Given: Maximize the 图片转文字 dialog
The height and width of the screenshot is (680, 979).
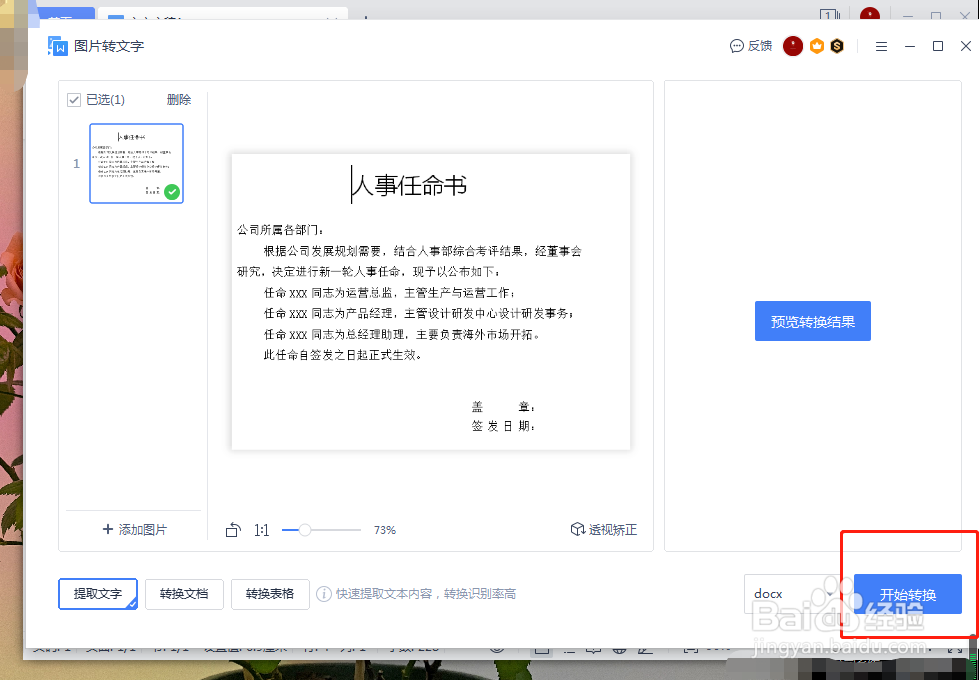Looking at the screenshot, I should click(x=938, y=46).
